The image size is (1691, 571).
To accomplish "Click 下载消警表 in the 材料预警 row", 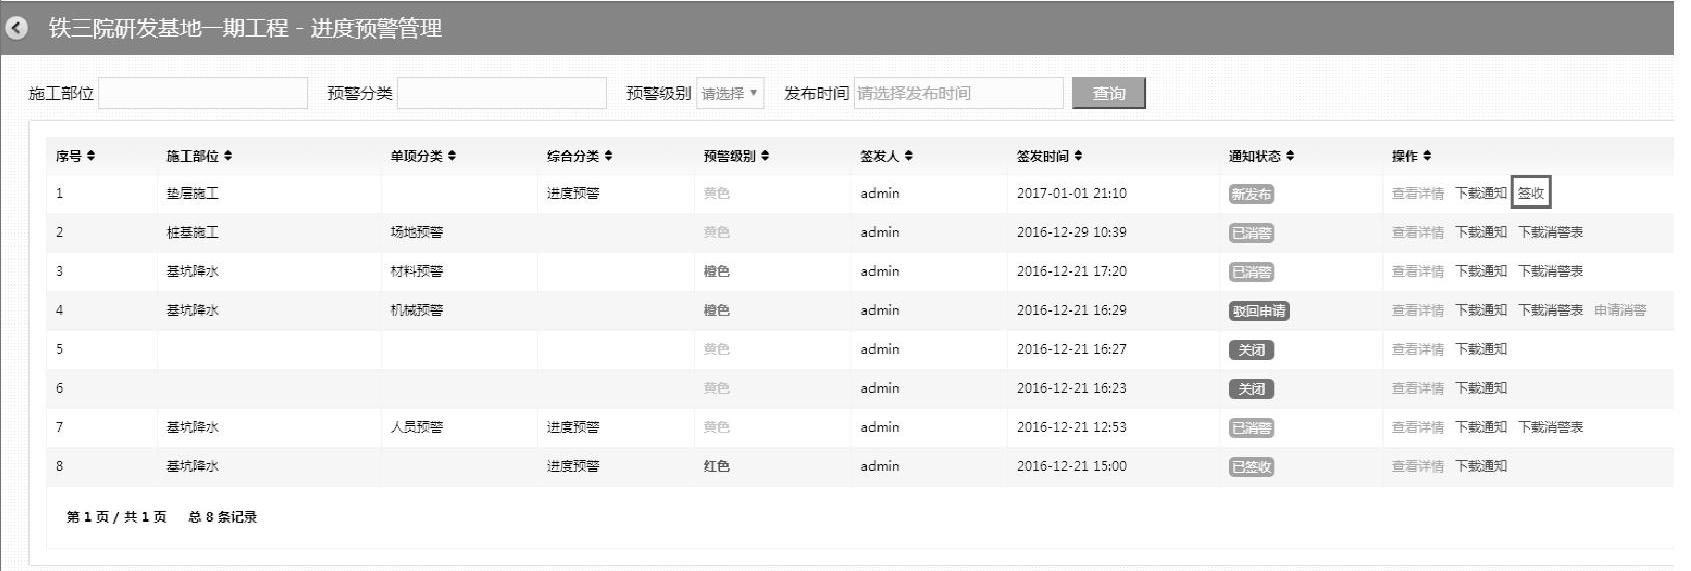I will click(x=1551, y=272).
